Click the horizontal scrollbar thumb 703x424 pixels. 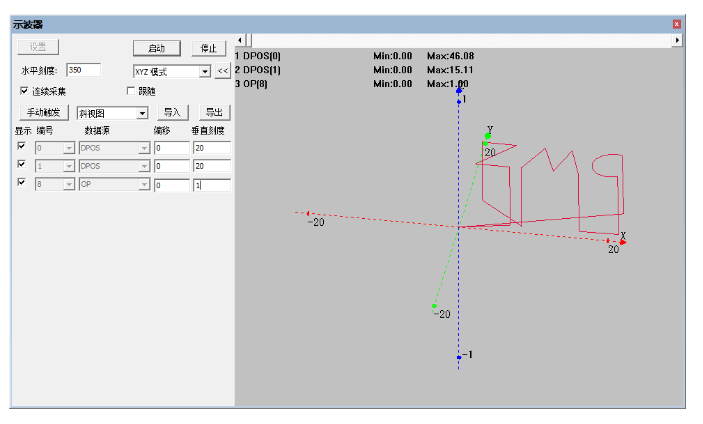(249, 40)
